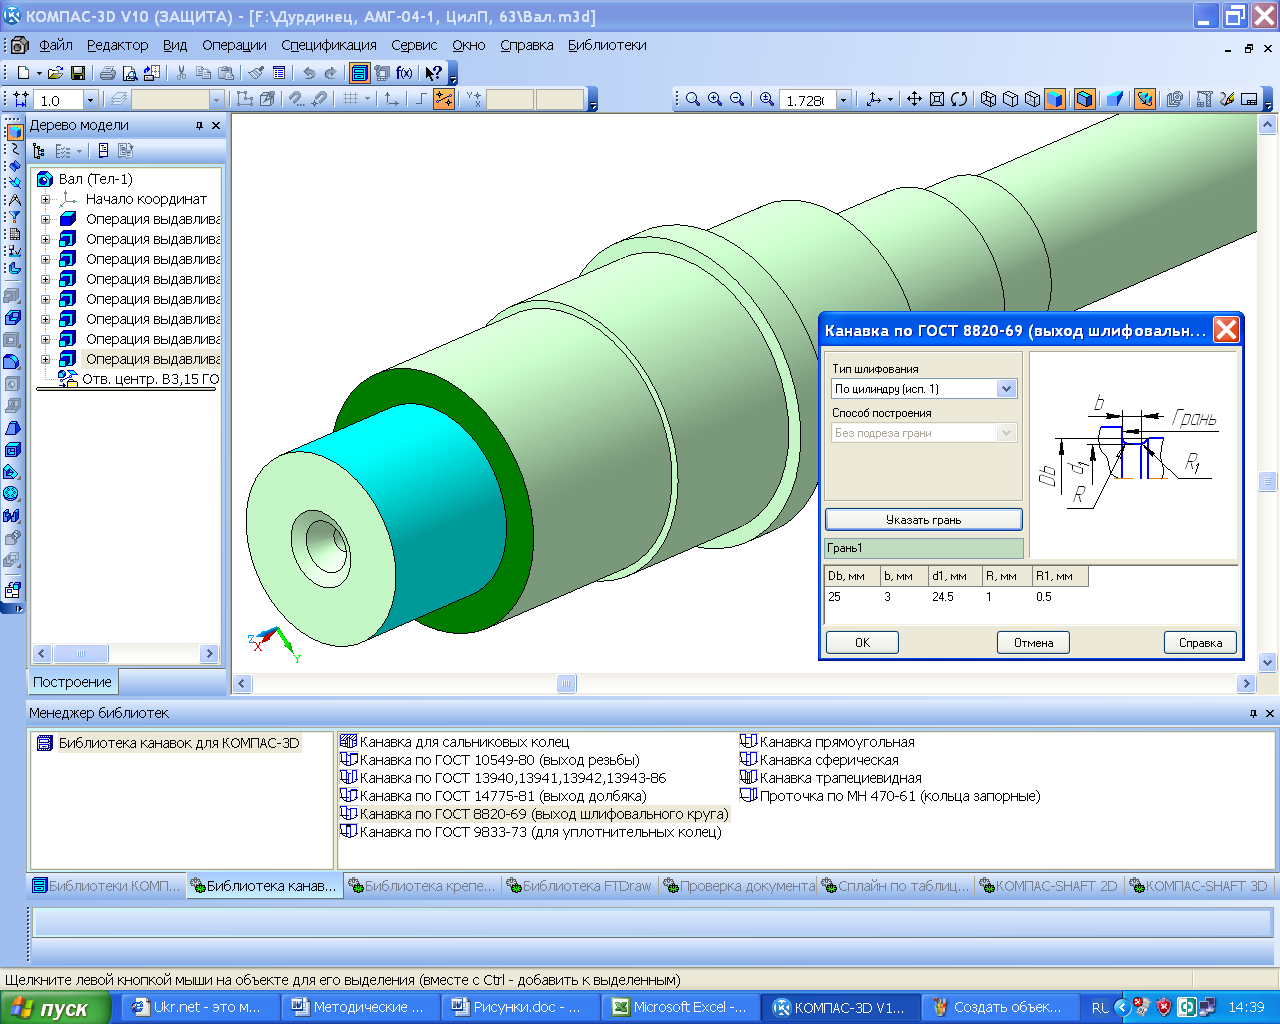Viewport: 1280px width, 1024px height.
Task: Switch display to wireframe mode
Action: click(x=988, y=99)
